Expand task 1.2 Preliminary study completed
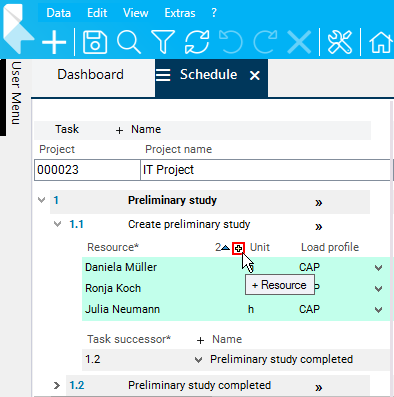The height and width of the screenshot is (397, 394). [57, 385]
